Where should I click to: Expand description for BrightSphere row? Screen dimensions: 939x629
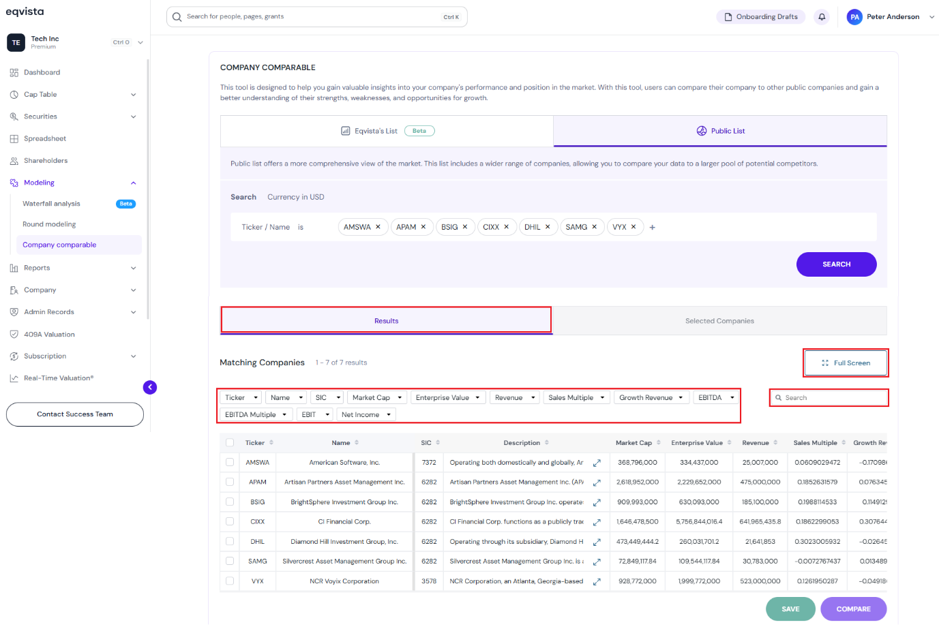[596, 503]
